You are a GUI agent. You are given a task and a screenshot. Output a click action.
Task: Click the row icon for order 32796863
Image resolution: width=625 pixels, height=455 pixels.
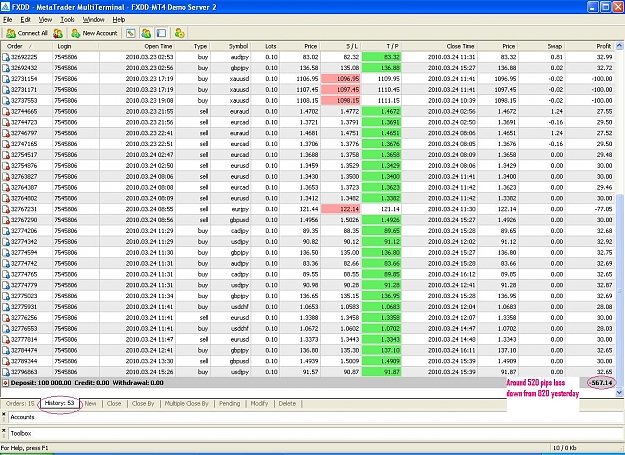pos(6,372)
